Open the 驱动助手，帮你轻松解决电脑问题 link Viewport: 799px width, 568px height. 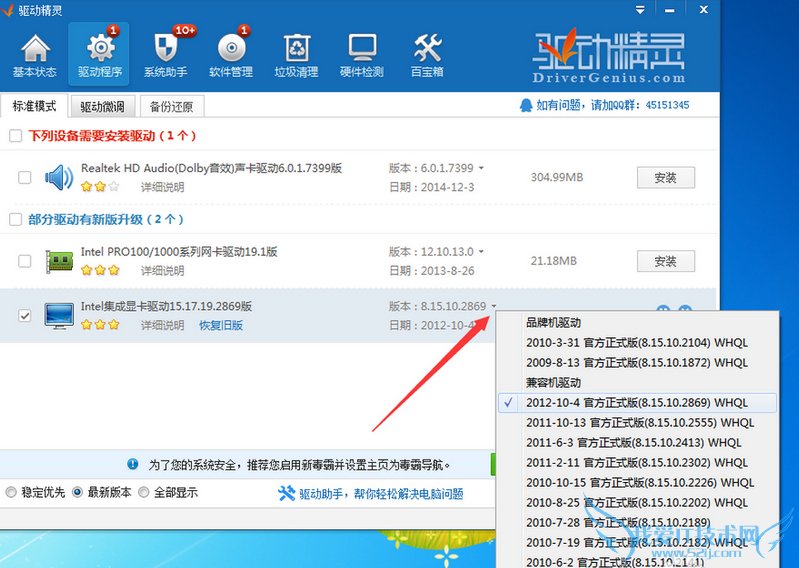(381, 494)
